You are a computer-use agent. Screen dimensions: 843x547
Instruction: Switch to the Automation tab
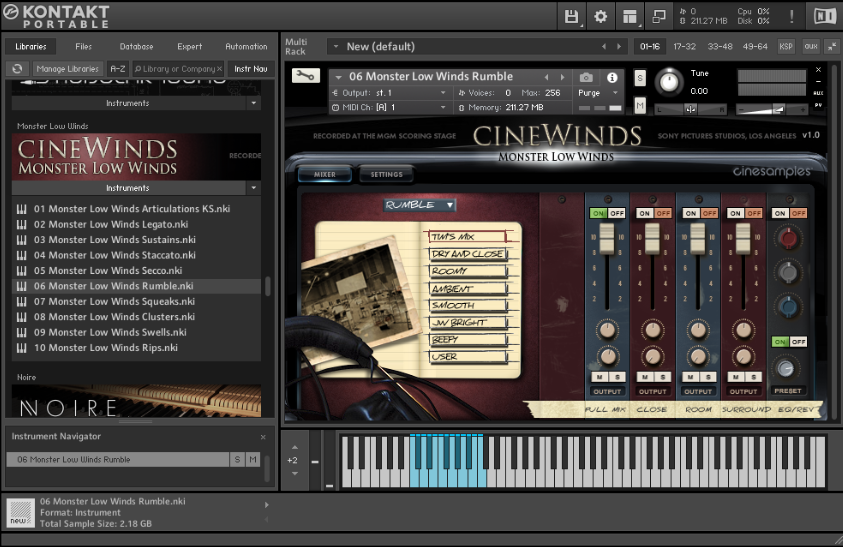246,47
